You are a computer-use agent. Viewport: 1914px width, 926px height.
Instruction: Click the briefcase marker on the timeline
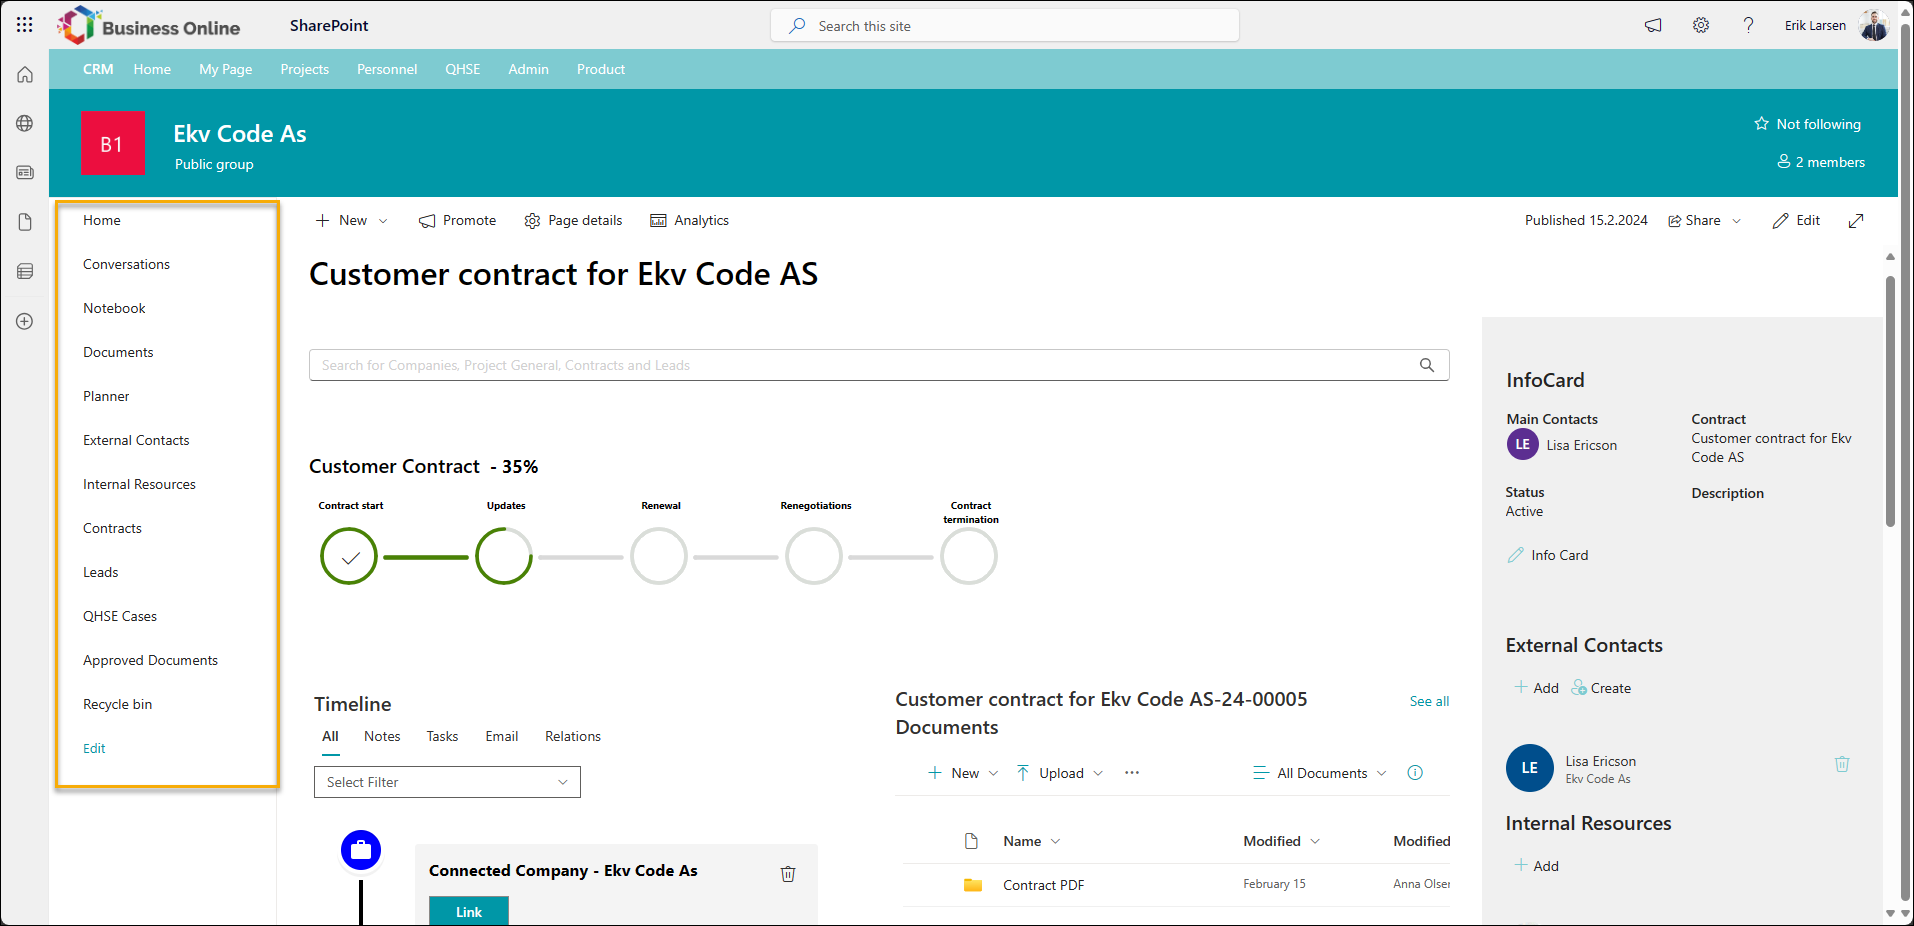click(x=361, y=850)
